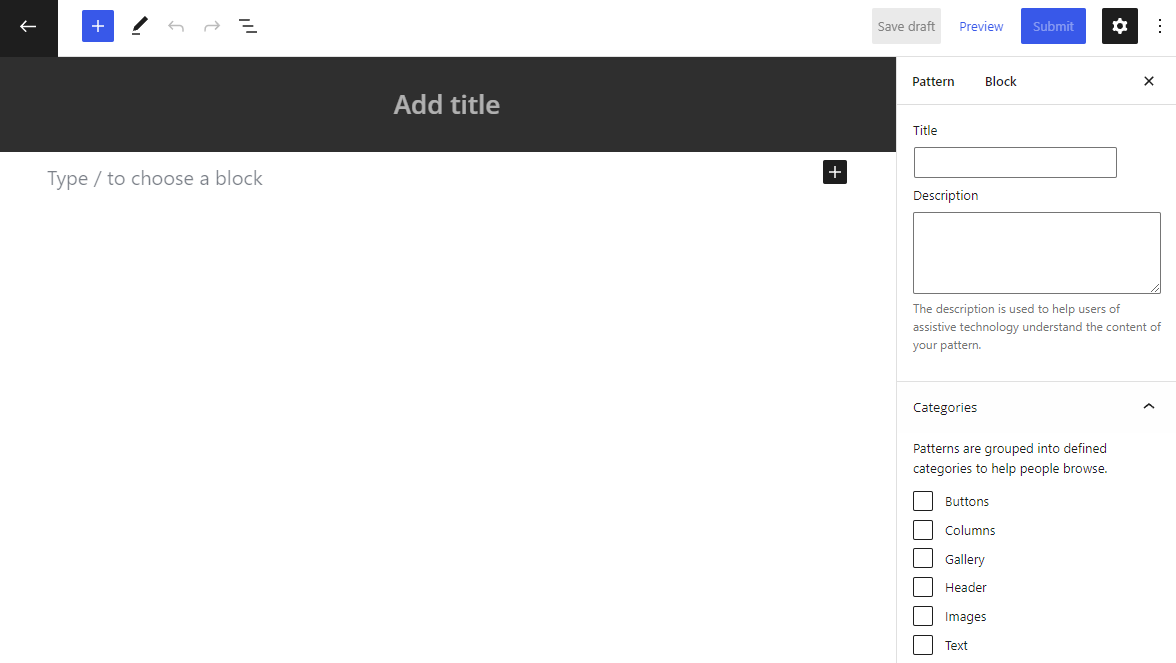This screenshot has height=663, width=1176.
Task: Select the Columns category checkbox
Action: [922, 529]
